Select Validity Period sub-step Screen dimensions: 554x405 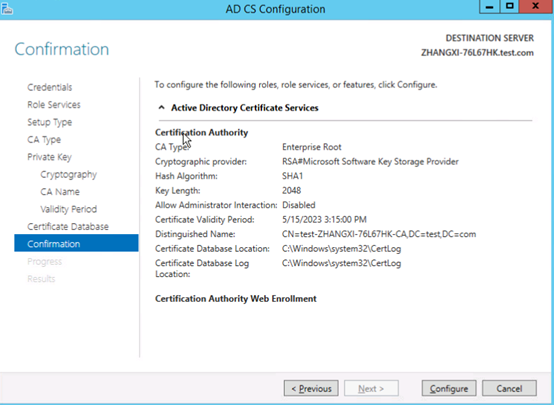[x=68, y=209]
